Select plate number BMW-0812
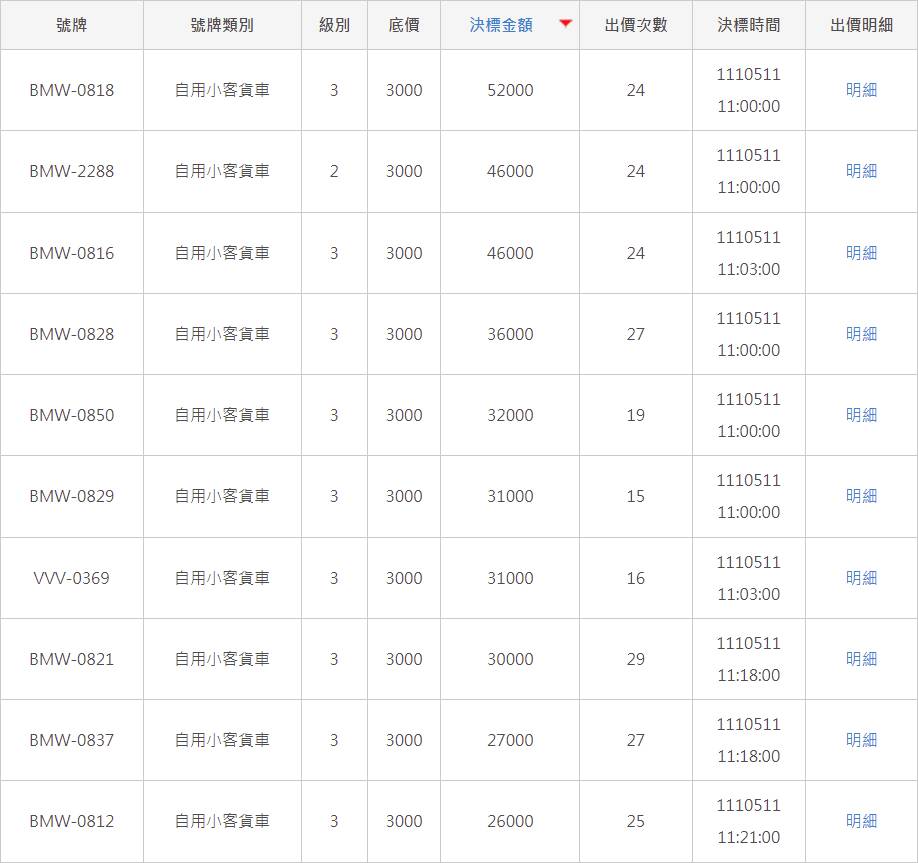 pyautogui.click(x=71, y=821)
